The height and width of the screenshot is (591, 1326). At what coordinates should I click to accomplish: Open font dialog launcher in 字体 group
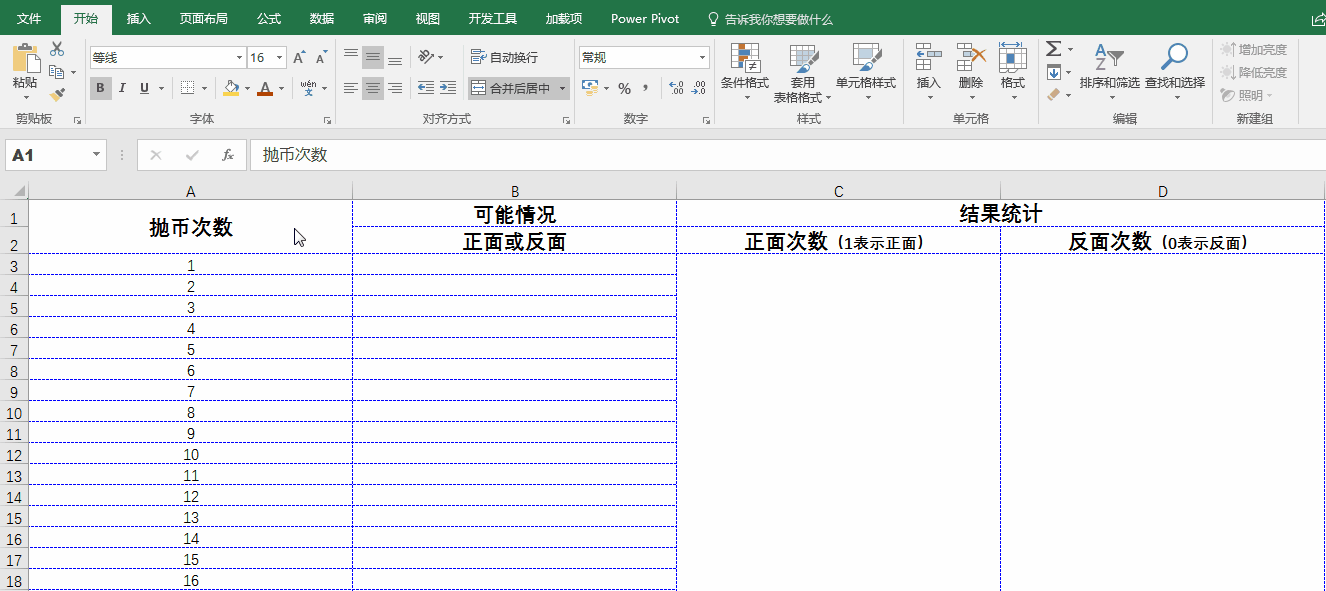coord(328,120)
